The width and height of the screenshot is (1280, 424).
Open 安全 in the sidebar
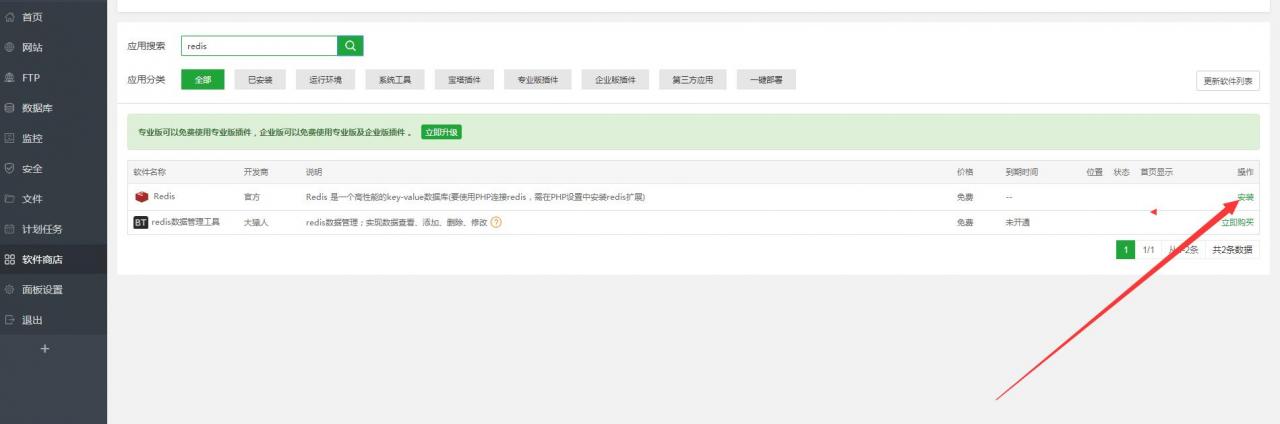[x=53, y=168]
